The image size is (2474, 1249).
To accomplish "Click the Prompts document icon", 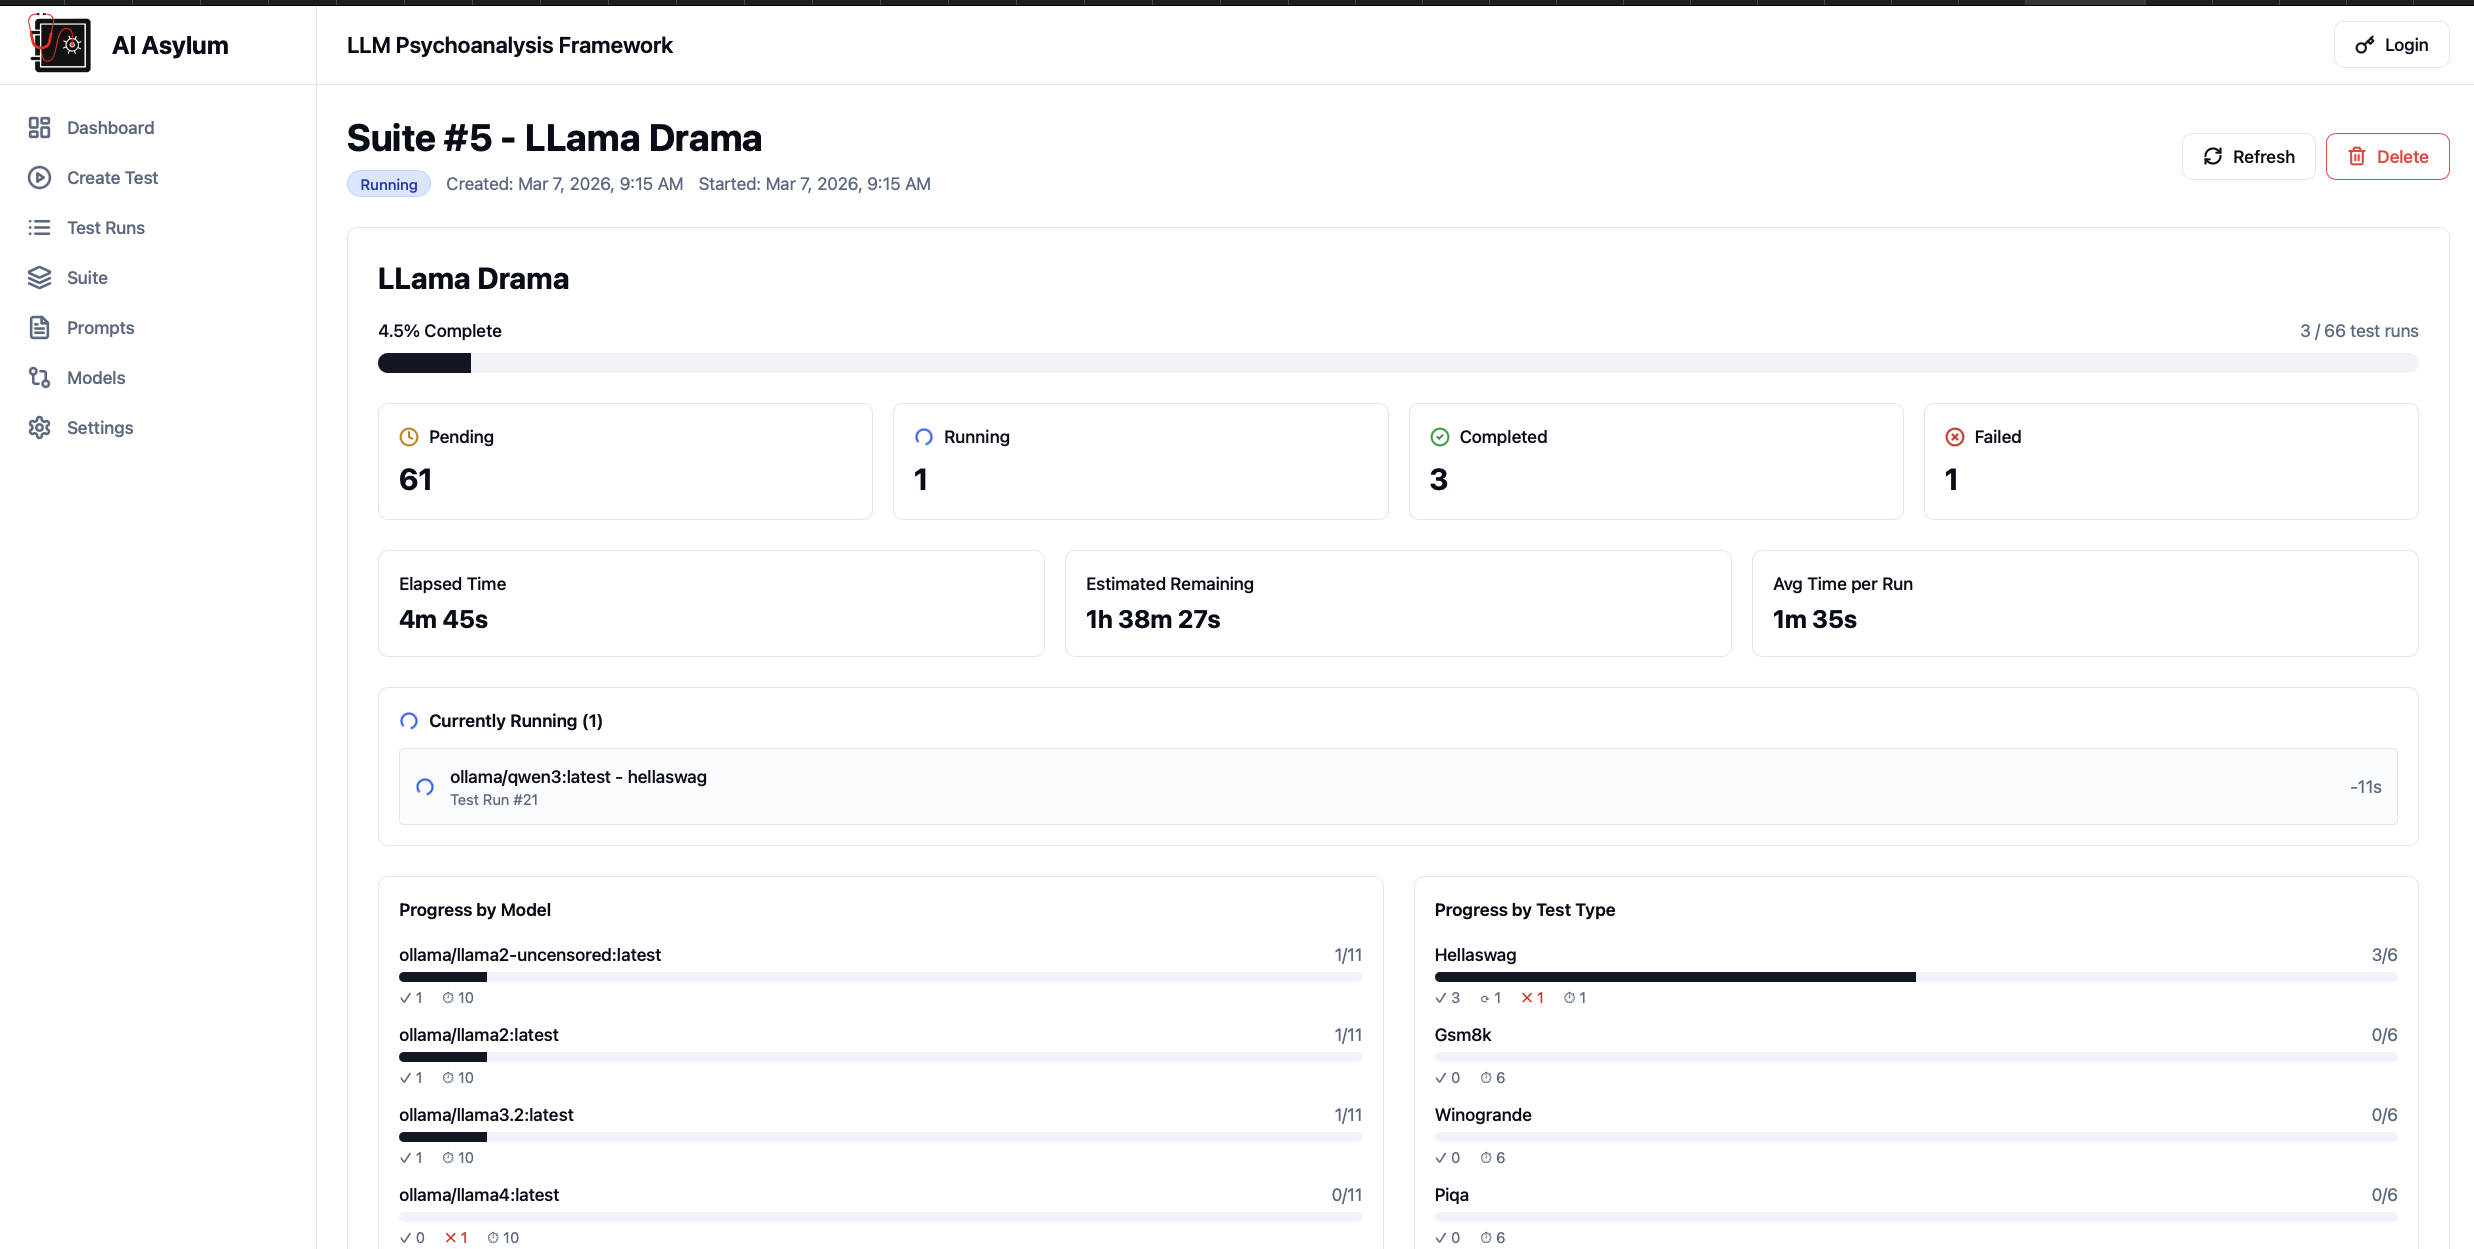I will (39, 328).
